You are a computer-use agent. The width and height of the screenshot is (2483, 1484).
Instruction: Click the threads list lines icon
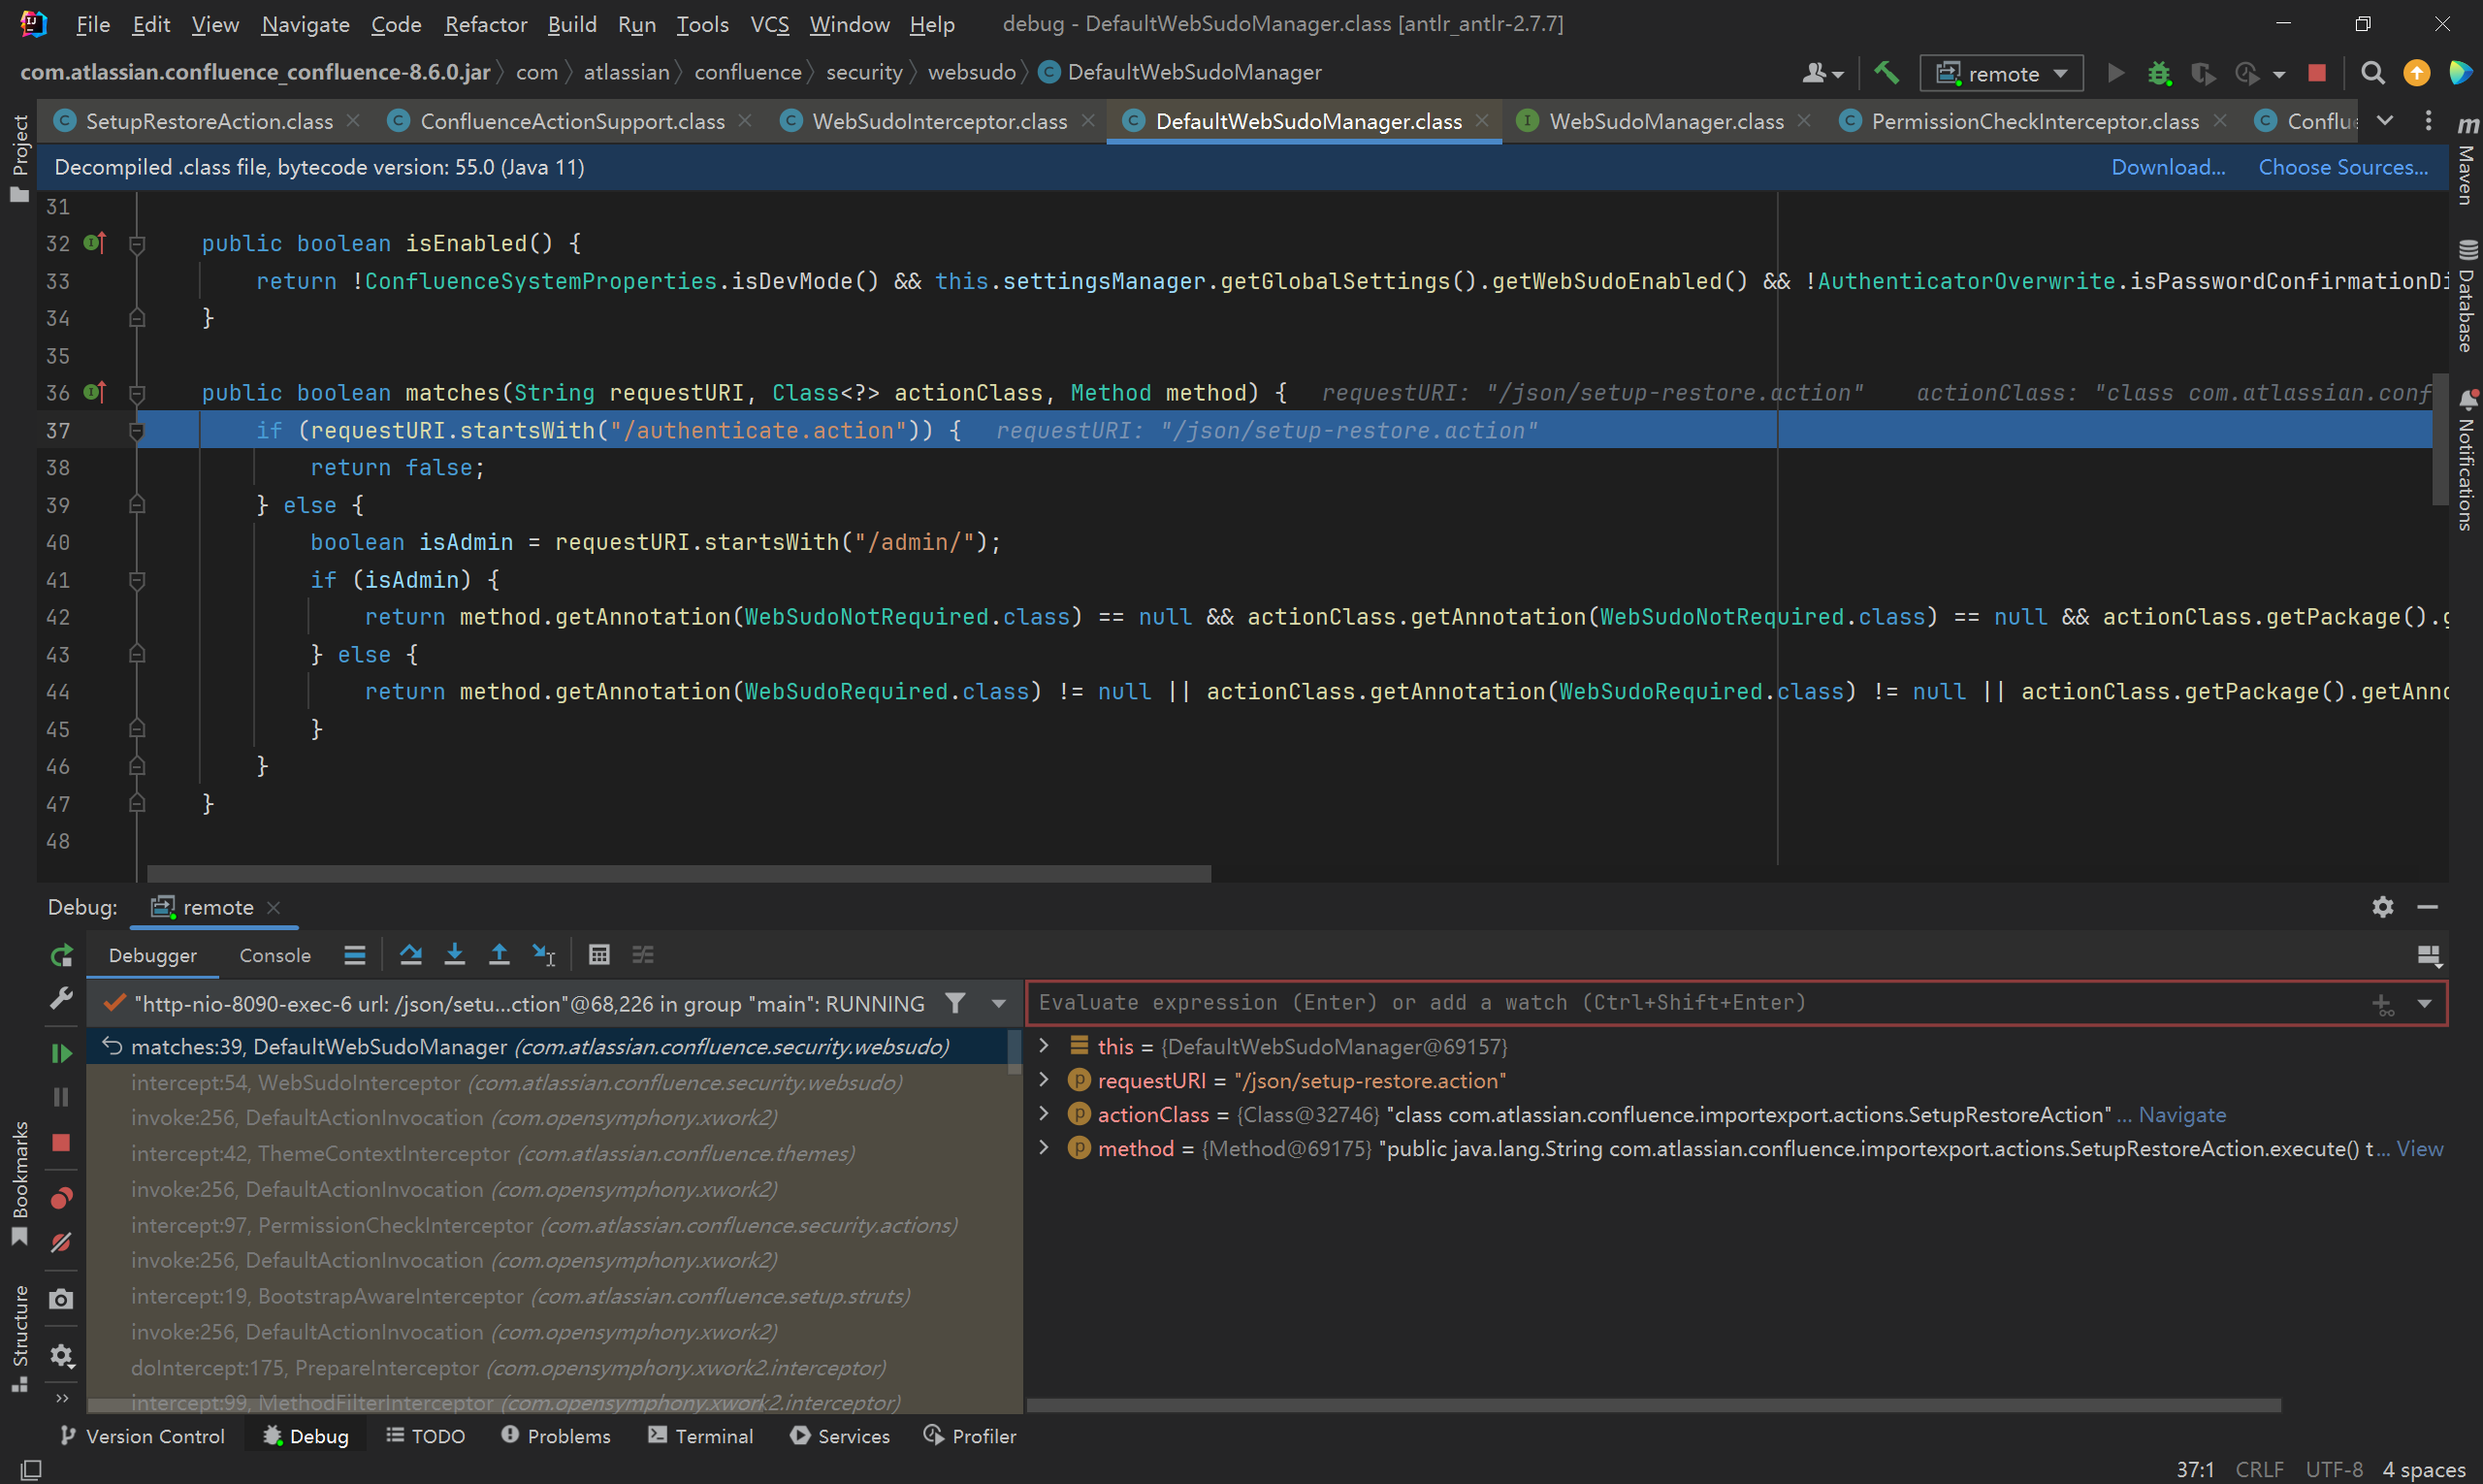click(x=354, y=955)
